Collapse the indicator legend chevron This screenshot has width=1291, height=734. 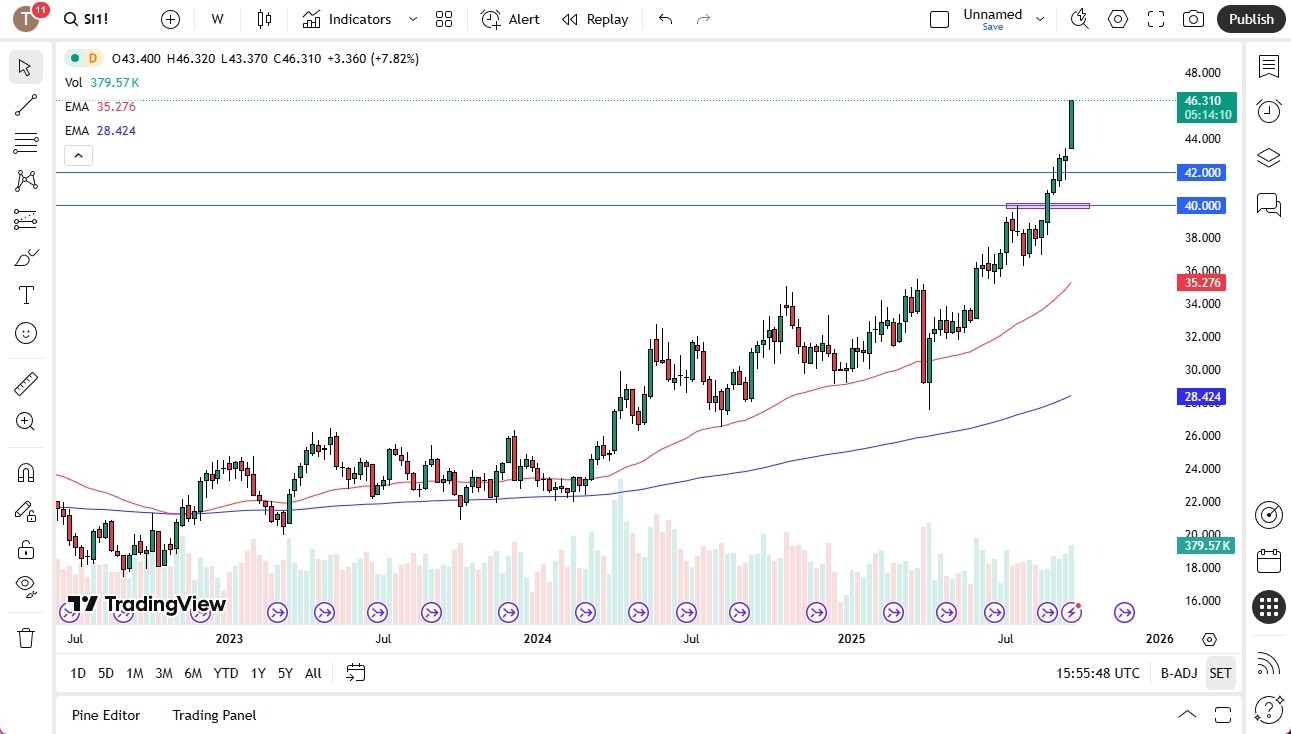(x=78, y=155)
